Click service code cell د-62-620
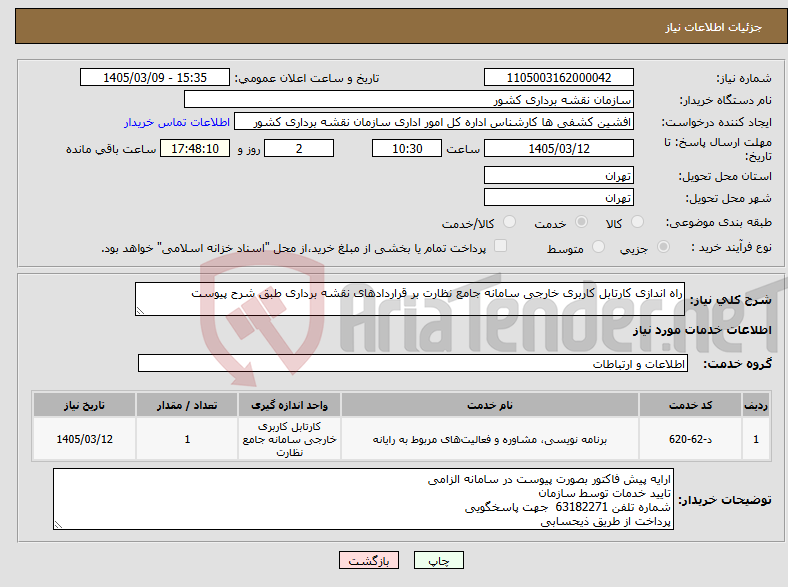Viewport: 788px width, 587px height. [x=691, y=439]
